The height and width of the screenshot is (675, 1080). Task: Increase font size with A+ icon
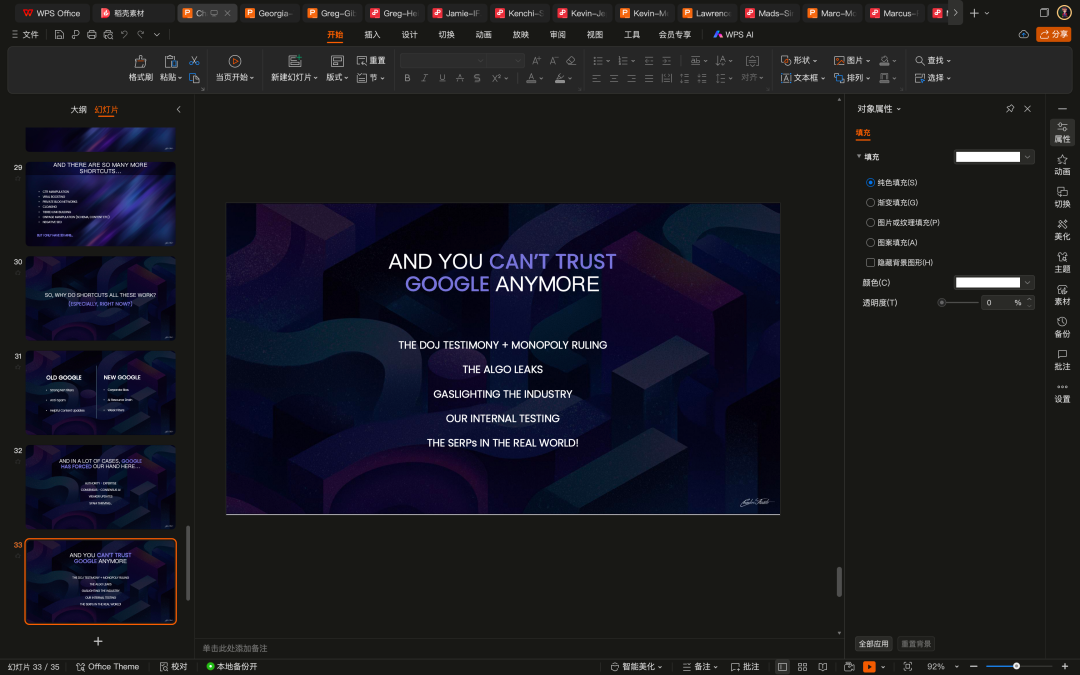(536, 61)
